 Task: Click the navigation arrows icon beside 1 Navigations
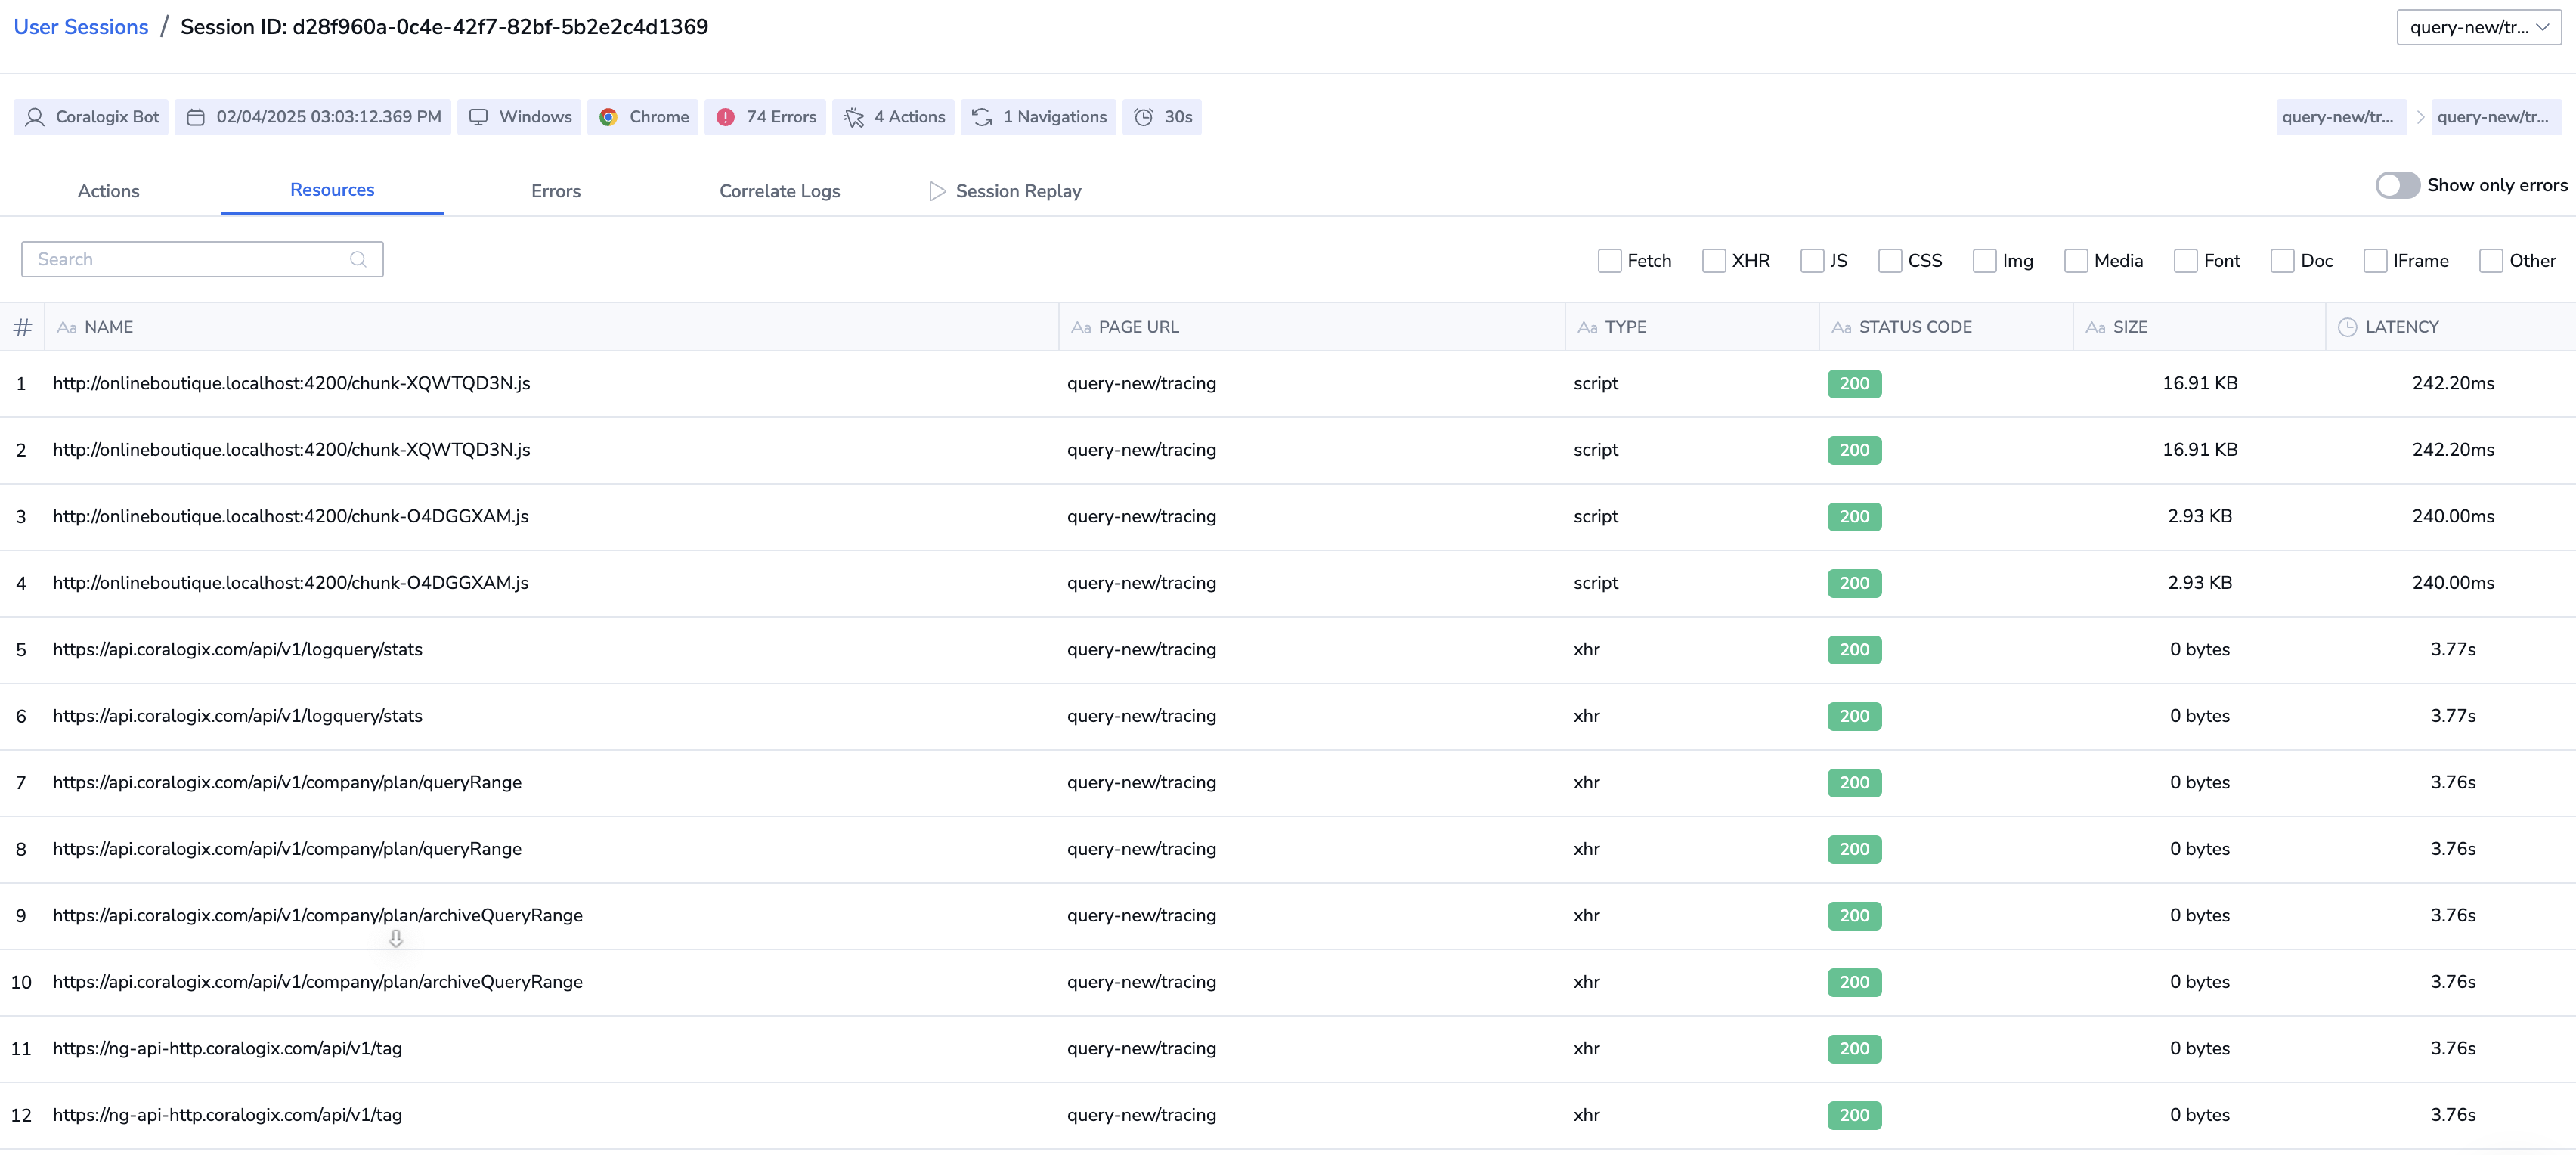coord(982,117)
